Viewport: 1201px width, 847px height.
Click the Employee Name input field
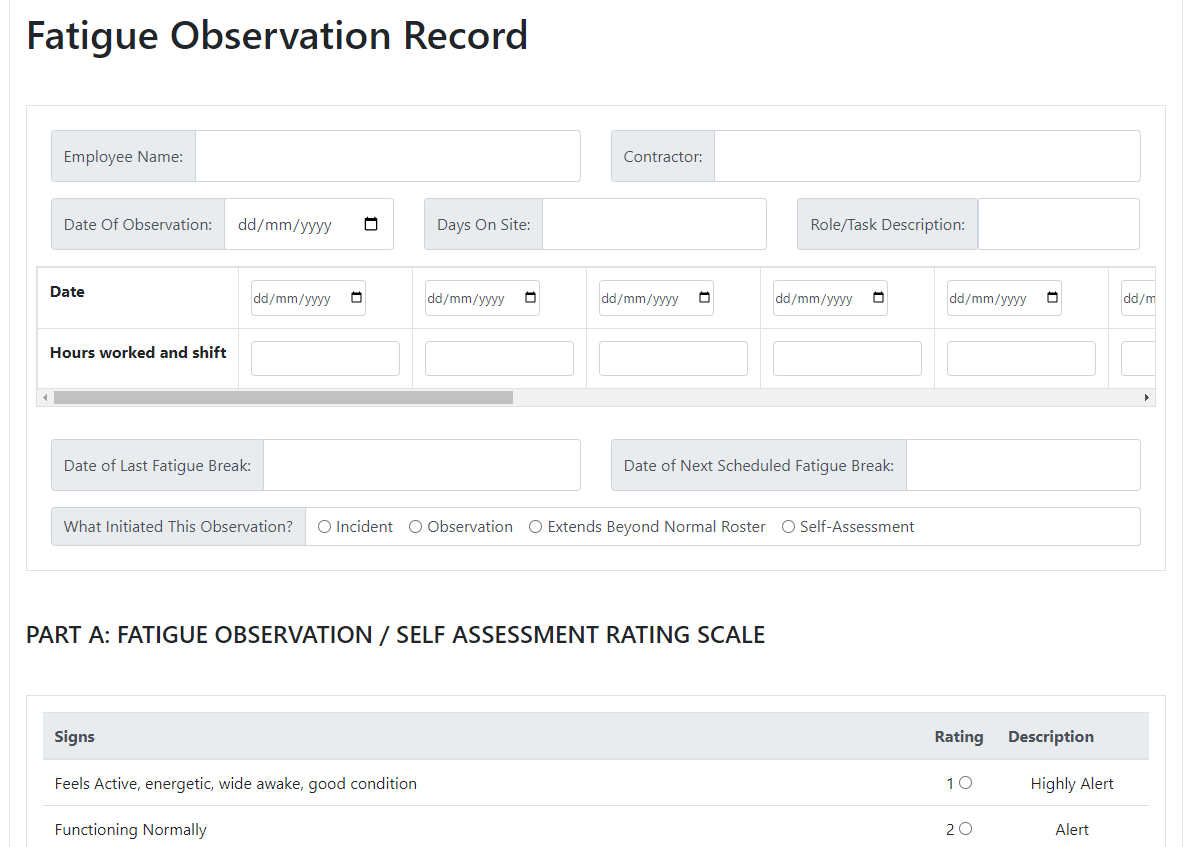(x=388, y=156)
